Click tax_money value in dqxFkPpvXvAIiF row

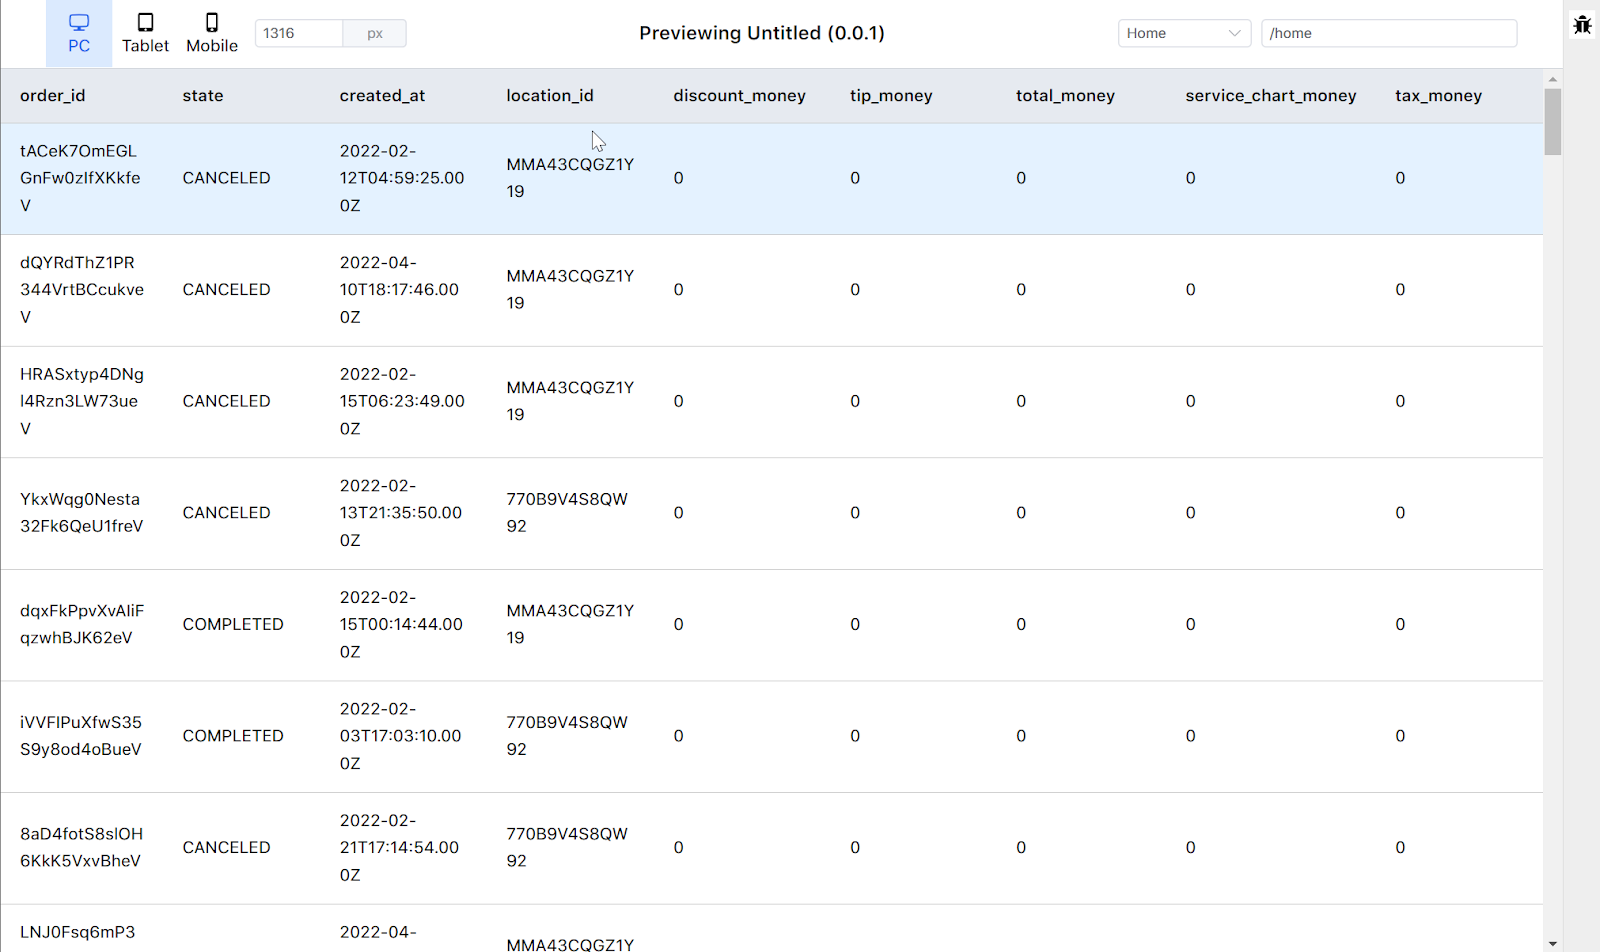point(1400,624)
